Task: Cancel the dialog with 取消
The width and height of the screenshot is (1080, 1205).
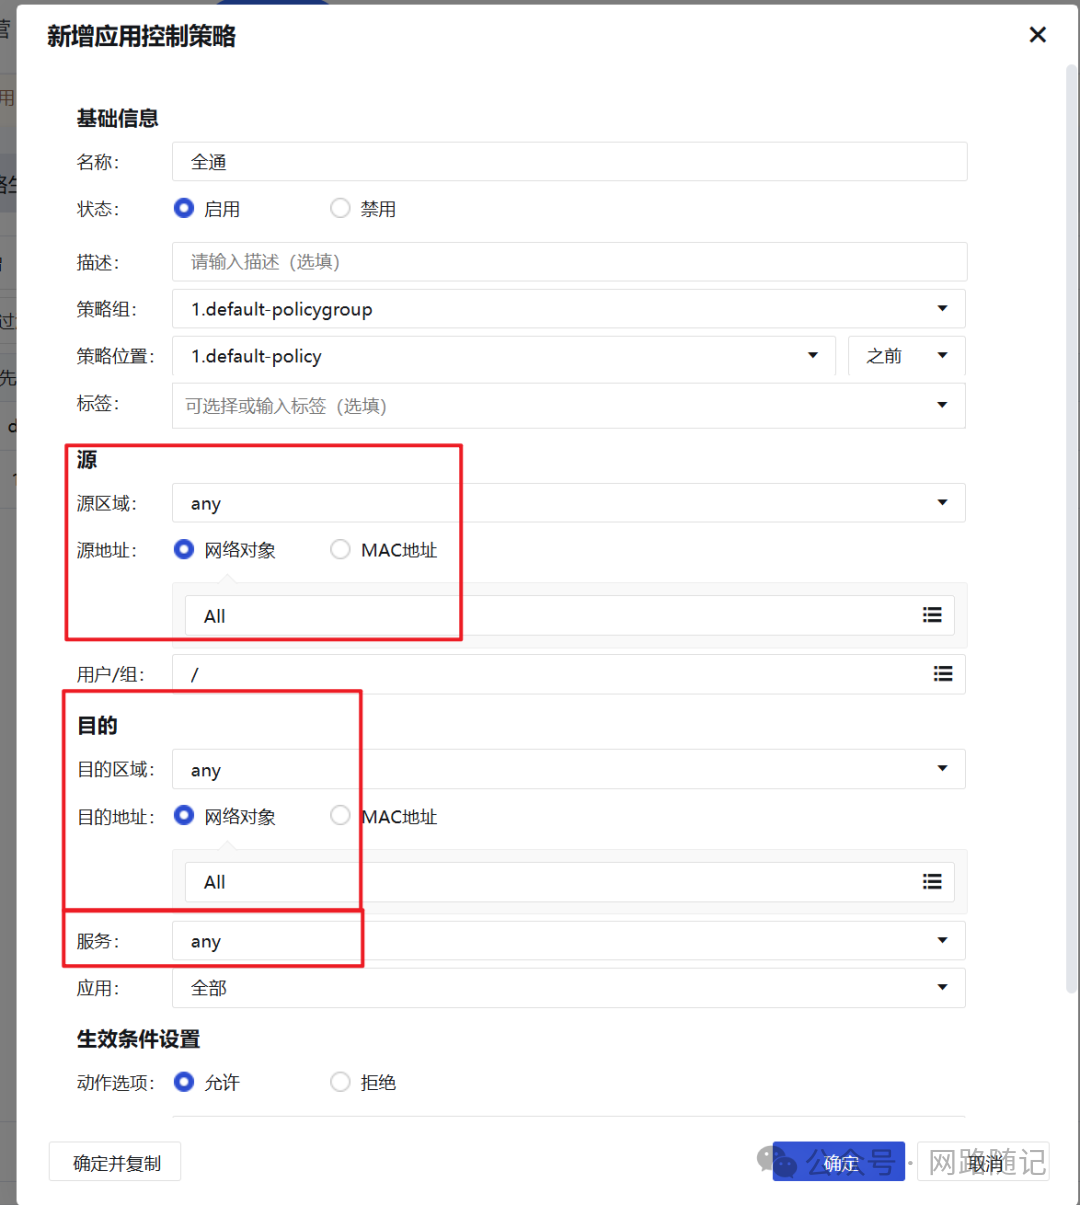Action: (x=985, y=1161)
